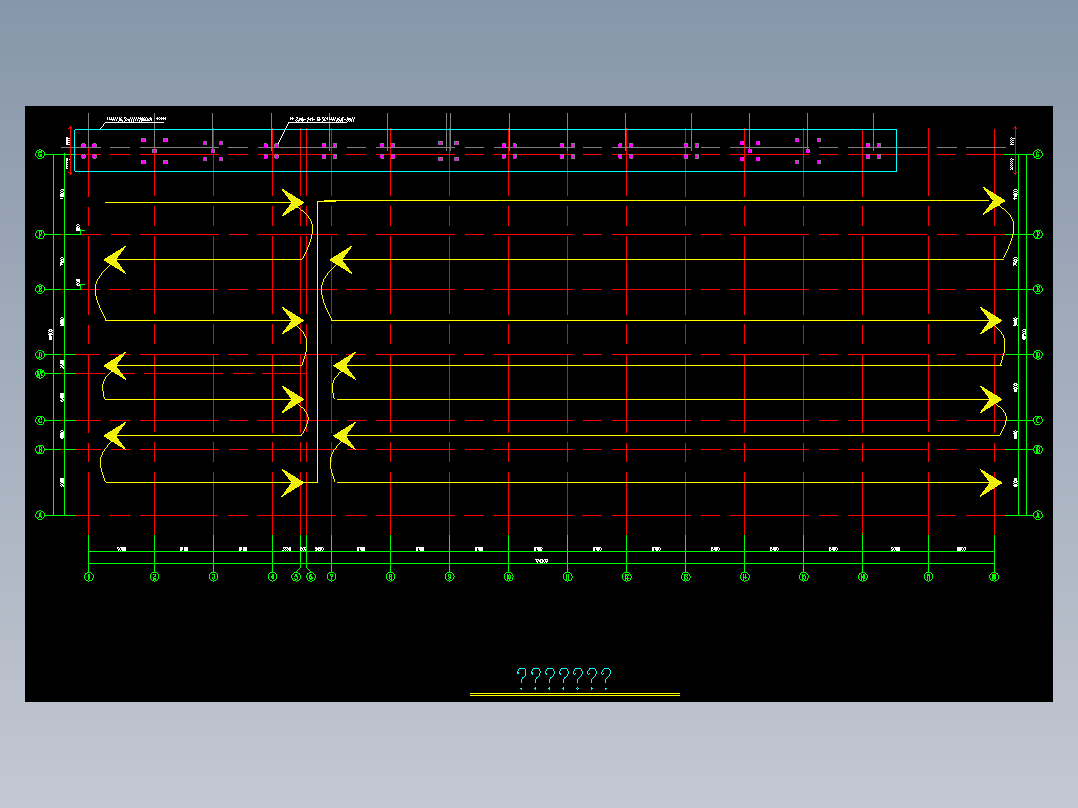Select leftmost white leader annotation text at top
The width and height of the screenshot is (1078, 808).
click(137, 119)
